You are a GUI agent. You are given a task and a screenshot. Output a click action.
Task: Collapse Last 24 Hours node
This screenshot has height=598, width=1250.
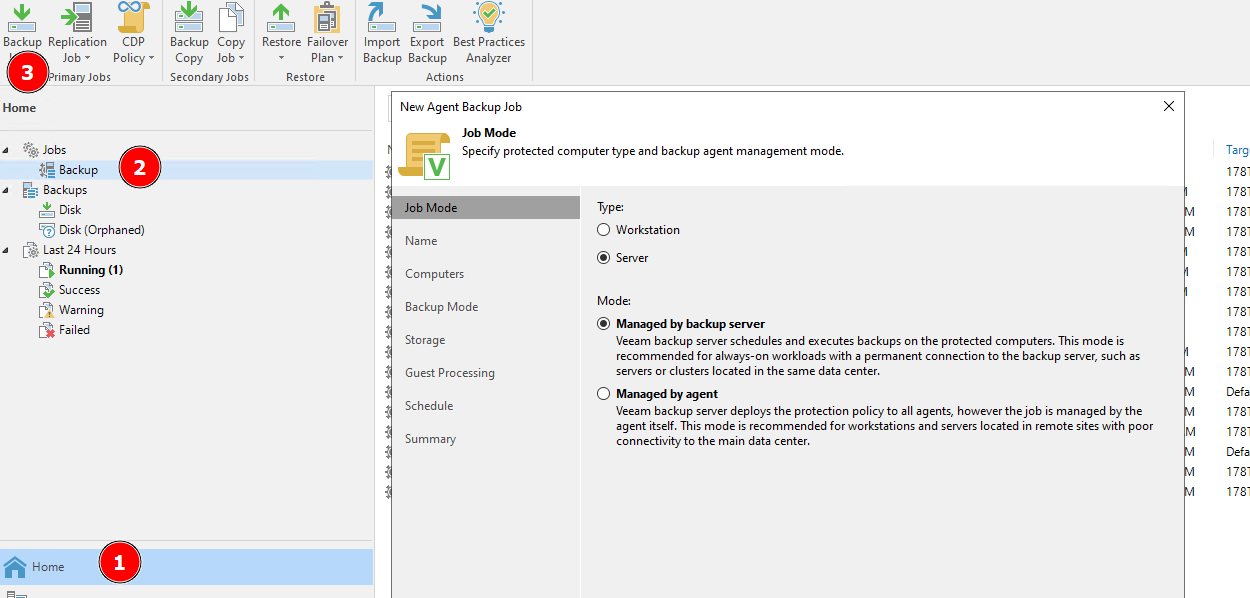[x=6, y=250]
